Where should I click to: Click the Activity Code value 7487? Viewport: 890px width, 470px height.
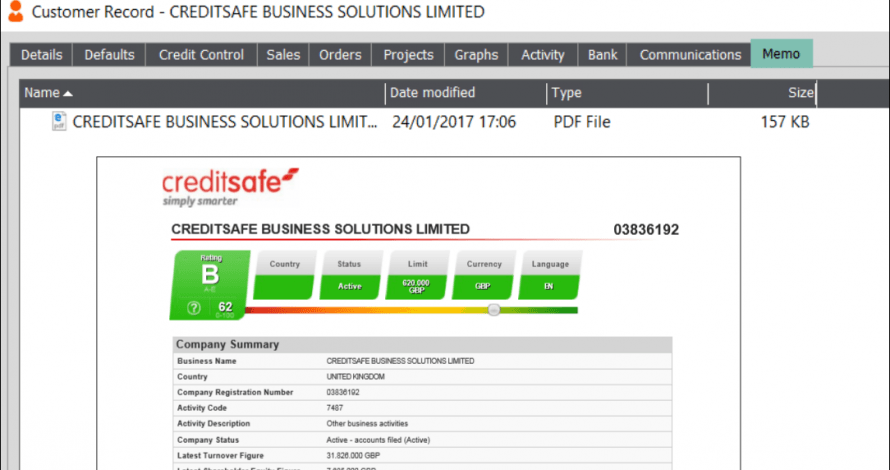tap(335, 408)
